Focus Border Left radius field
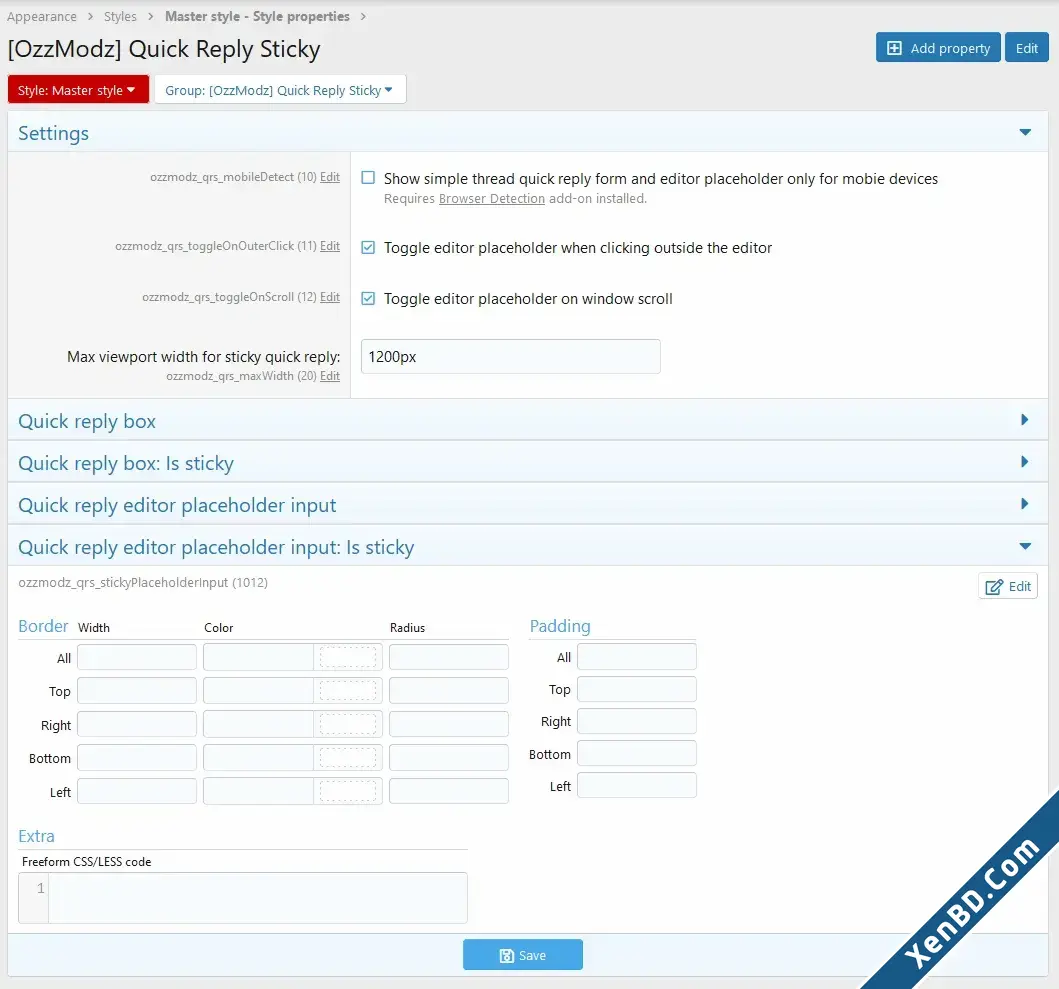The image size is (1059, 989). point(449,791)
